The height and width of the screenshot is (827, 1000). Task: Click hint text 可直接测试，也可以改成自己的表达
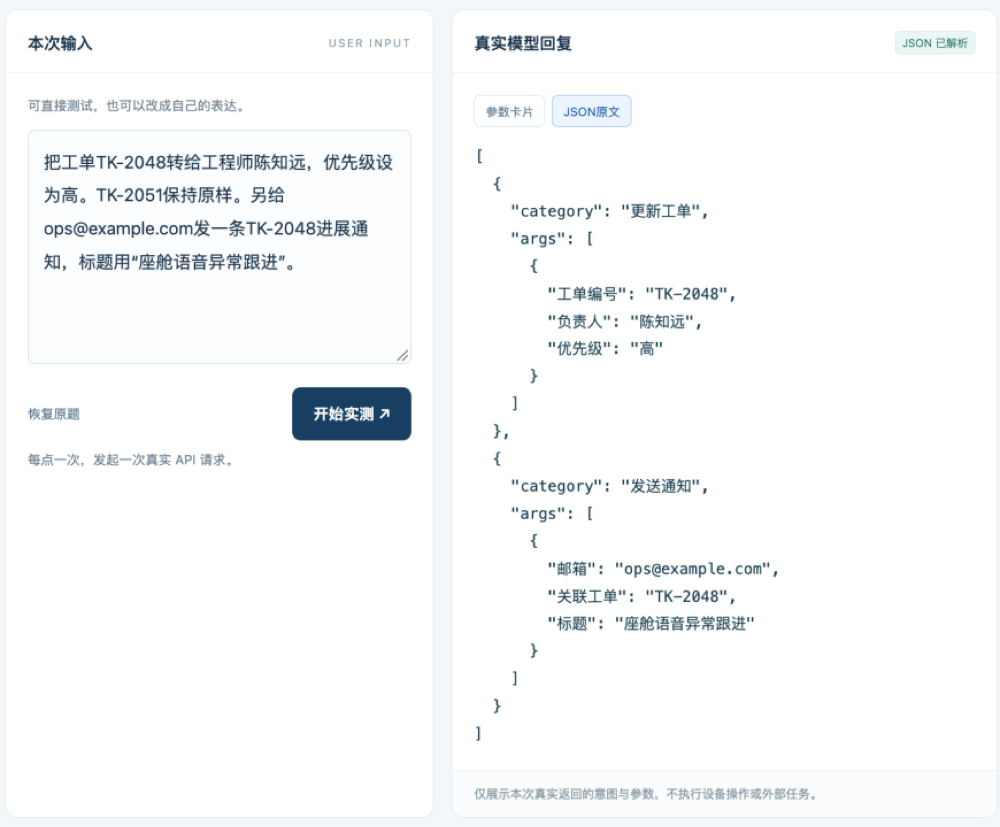[x=136, y=106]
